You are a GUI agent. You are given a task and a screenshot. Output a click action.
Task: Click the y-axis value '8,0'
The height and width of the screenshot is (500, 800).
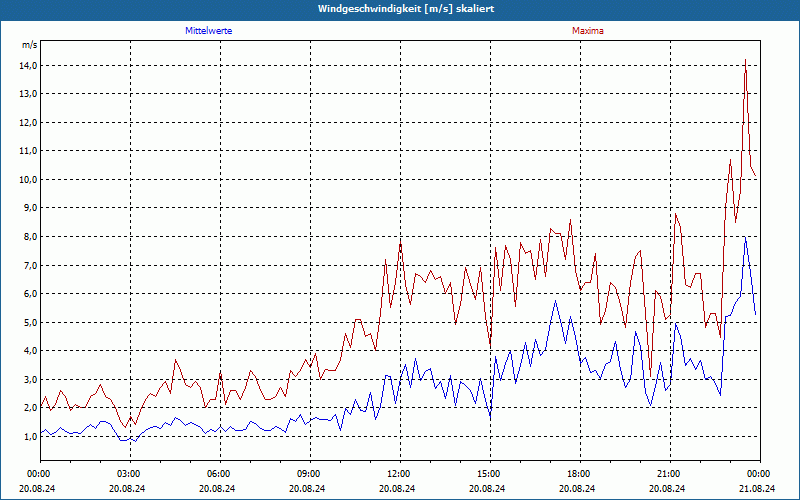click(30, 237)
